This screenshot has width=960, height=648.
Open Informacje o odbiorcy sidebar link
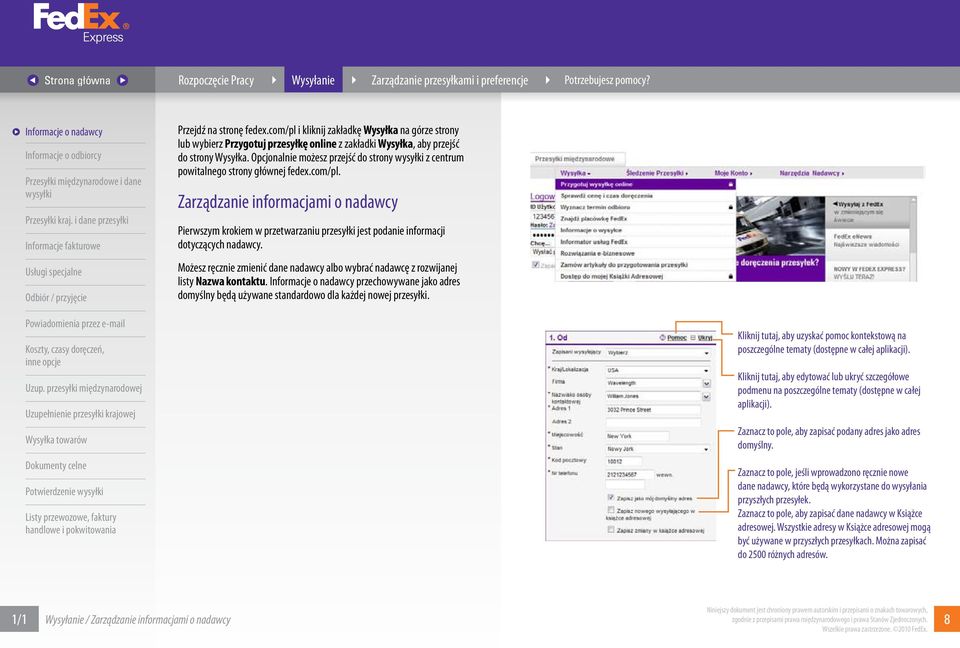[x=63, y=156]
